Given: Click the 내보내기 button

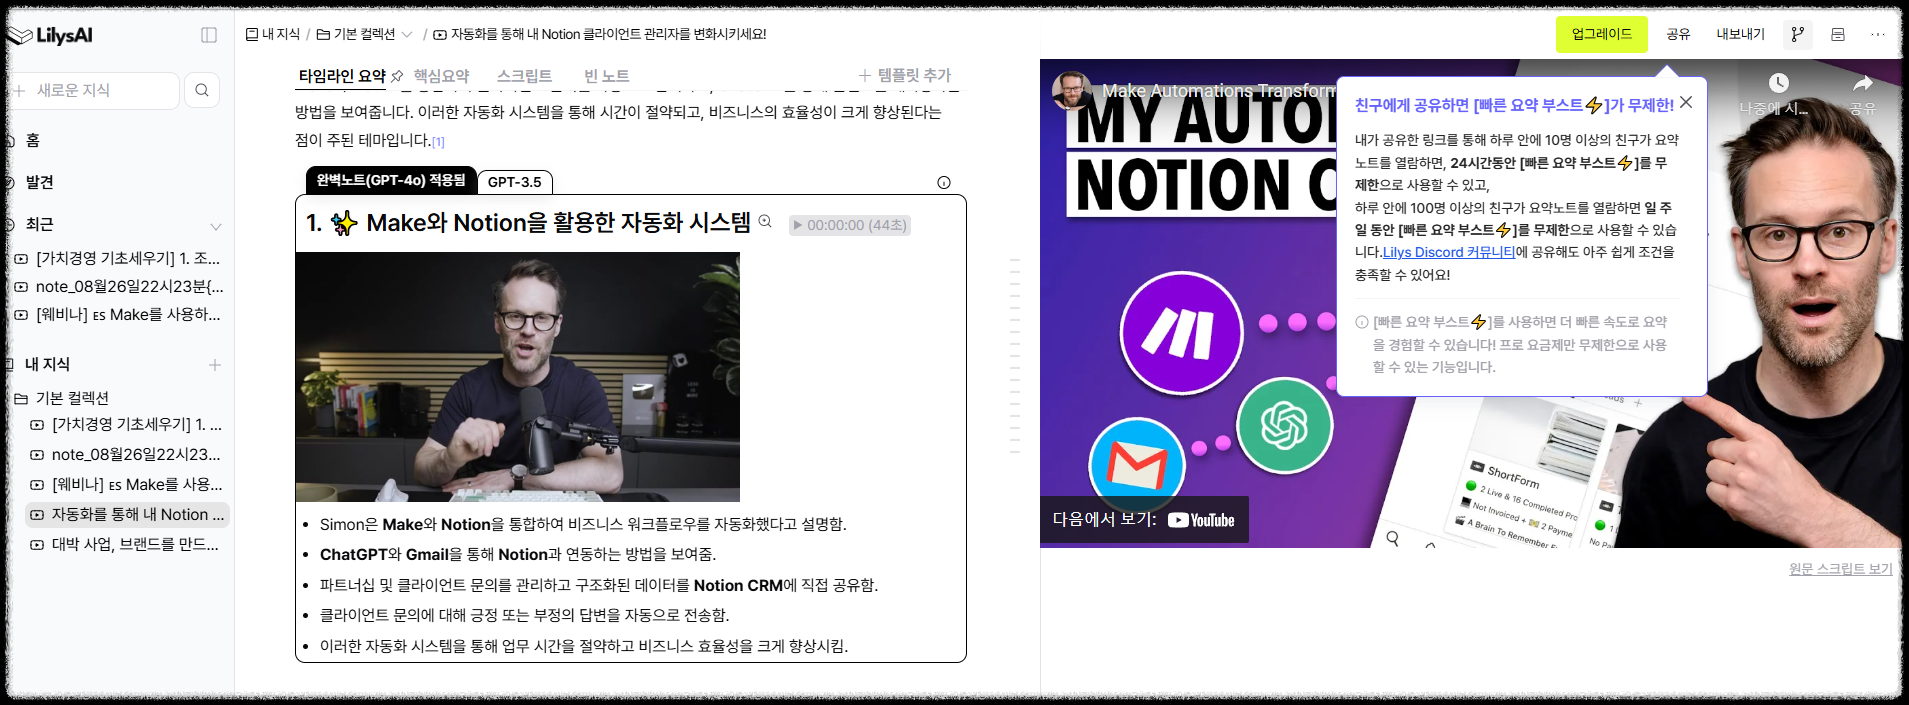Looking at the screenshot, I should [x=1741, y=34].
